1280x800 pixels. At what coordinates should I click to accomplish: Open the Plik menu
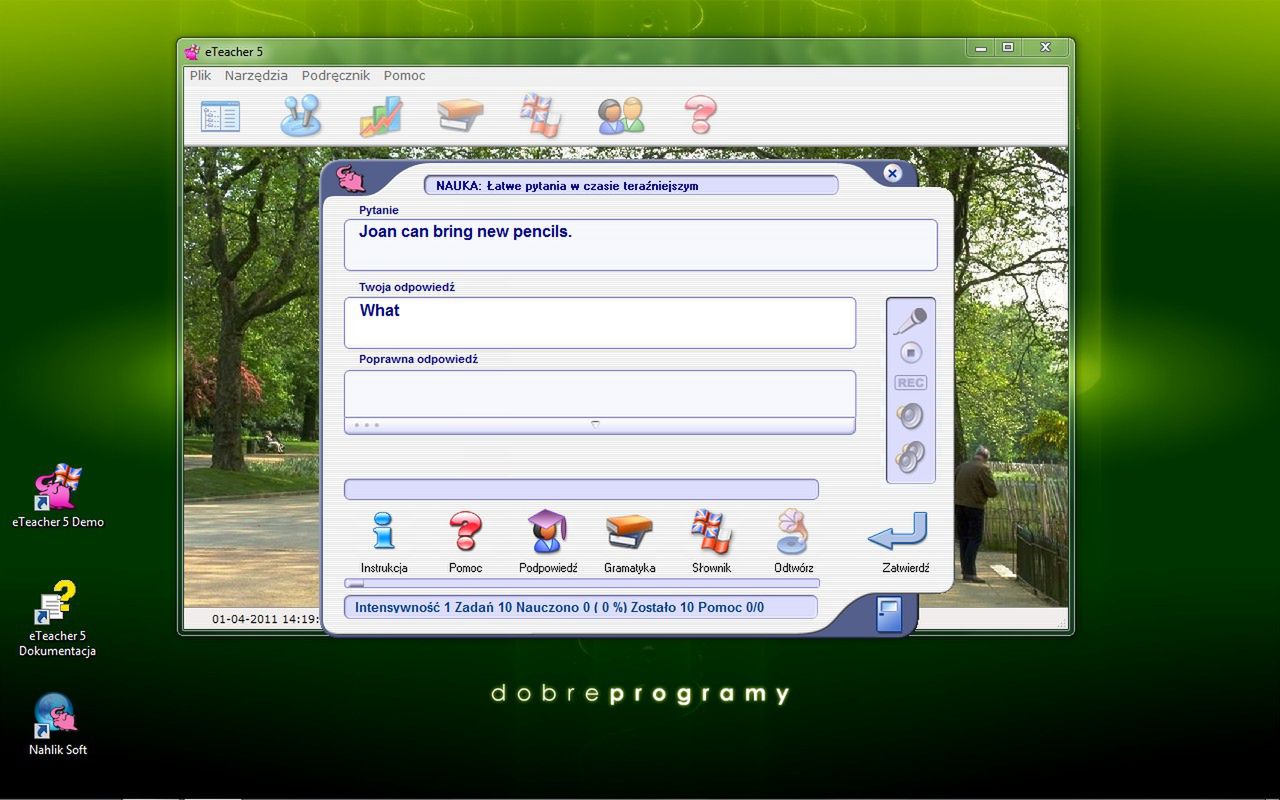point(200,75)
